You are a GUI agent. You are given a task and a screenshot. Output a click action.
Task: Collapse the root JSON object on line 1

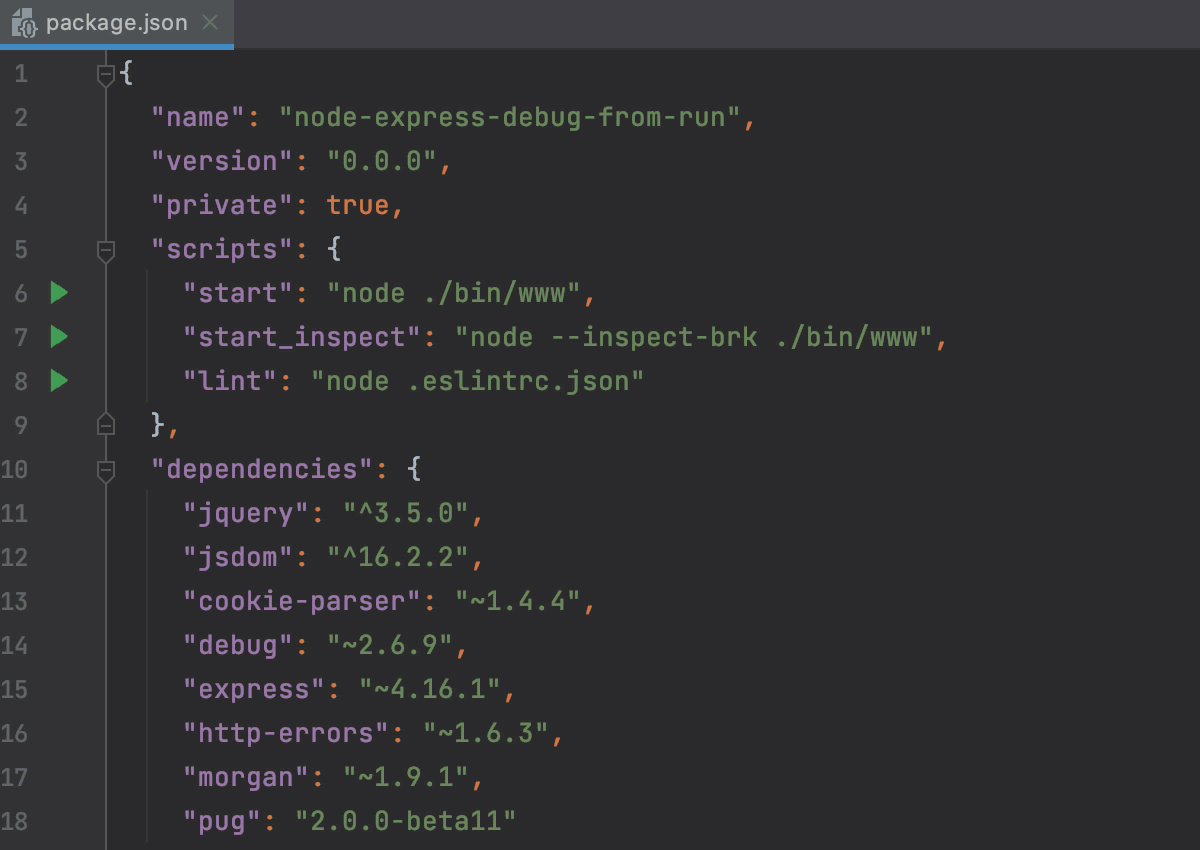(x=106, y=72)
